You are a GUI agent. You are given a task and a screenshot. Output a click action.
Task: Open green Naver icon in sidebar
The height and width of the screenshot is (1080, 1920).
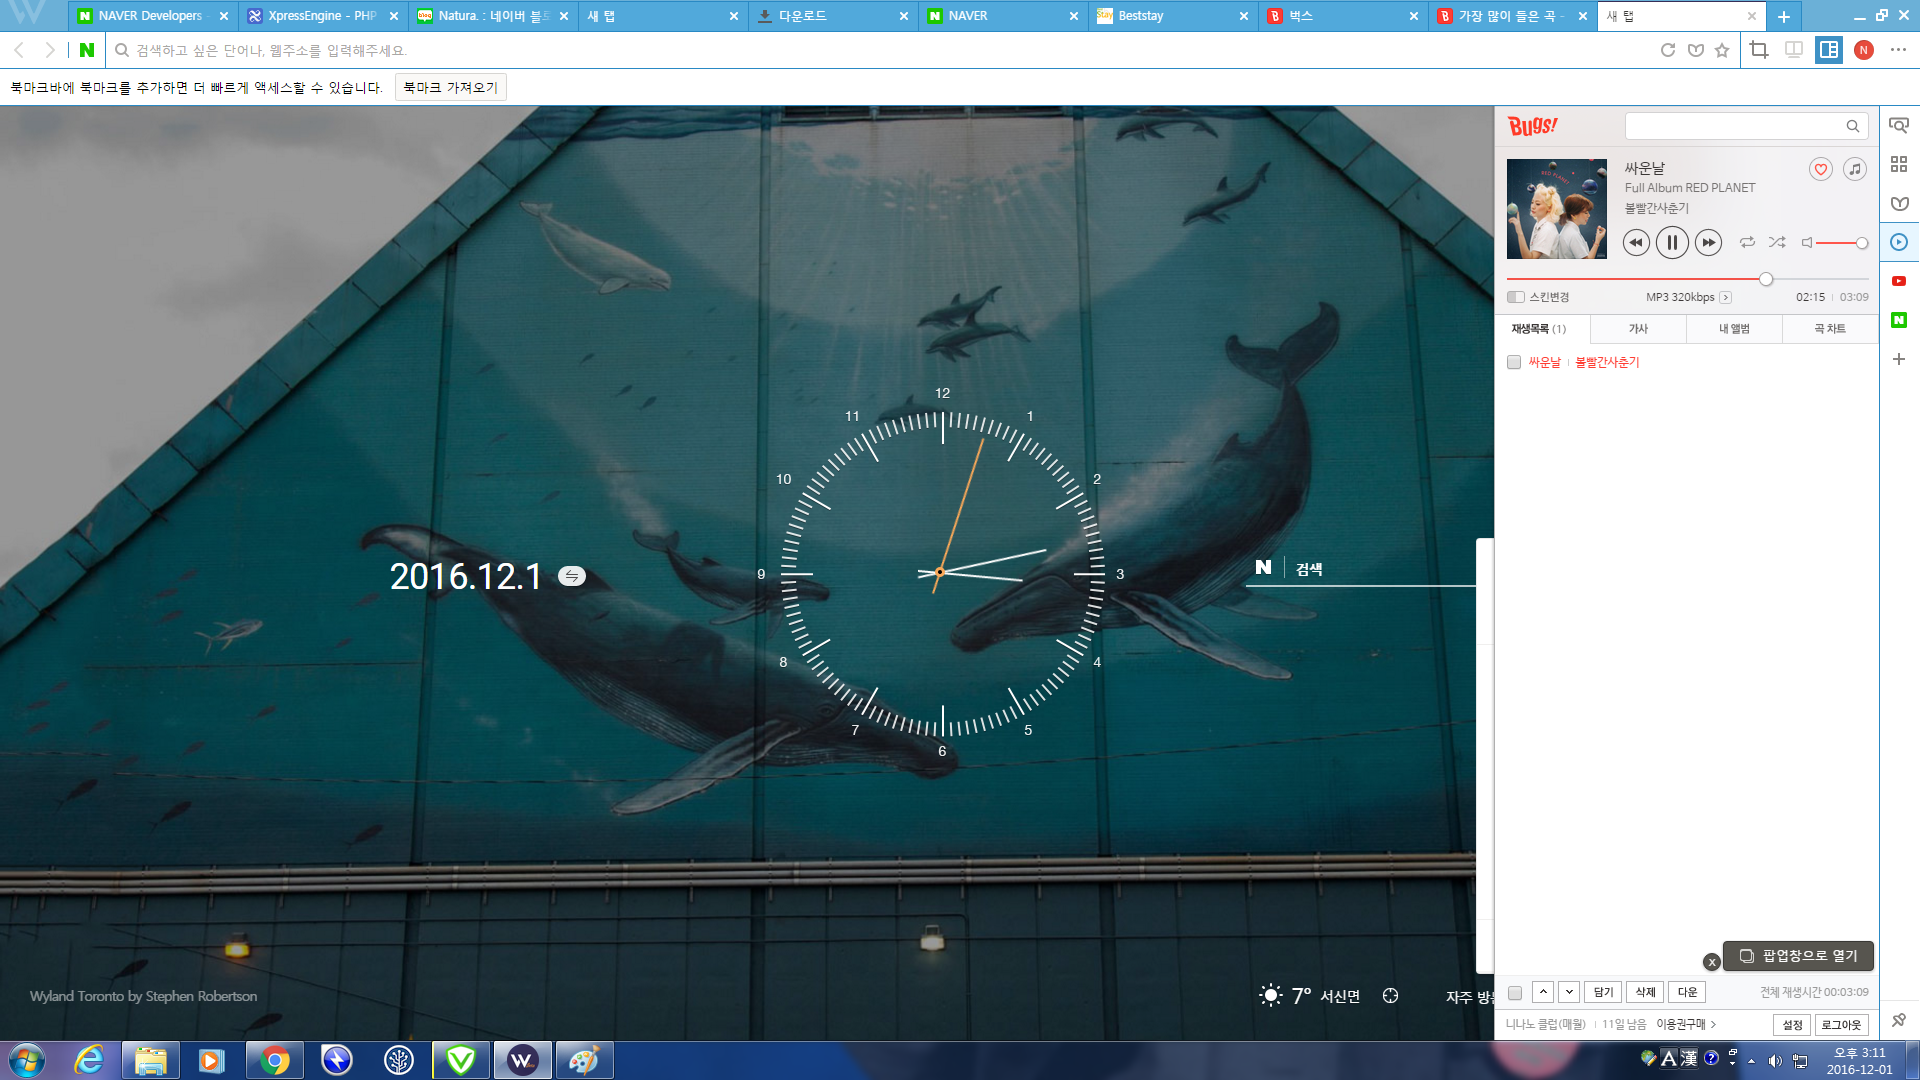point(1899,320)
